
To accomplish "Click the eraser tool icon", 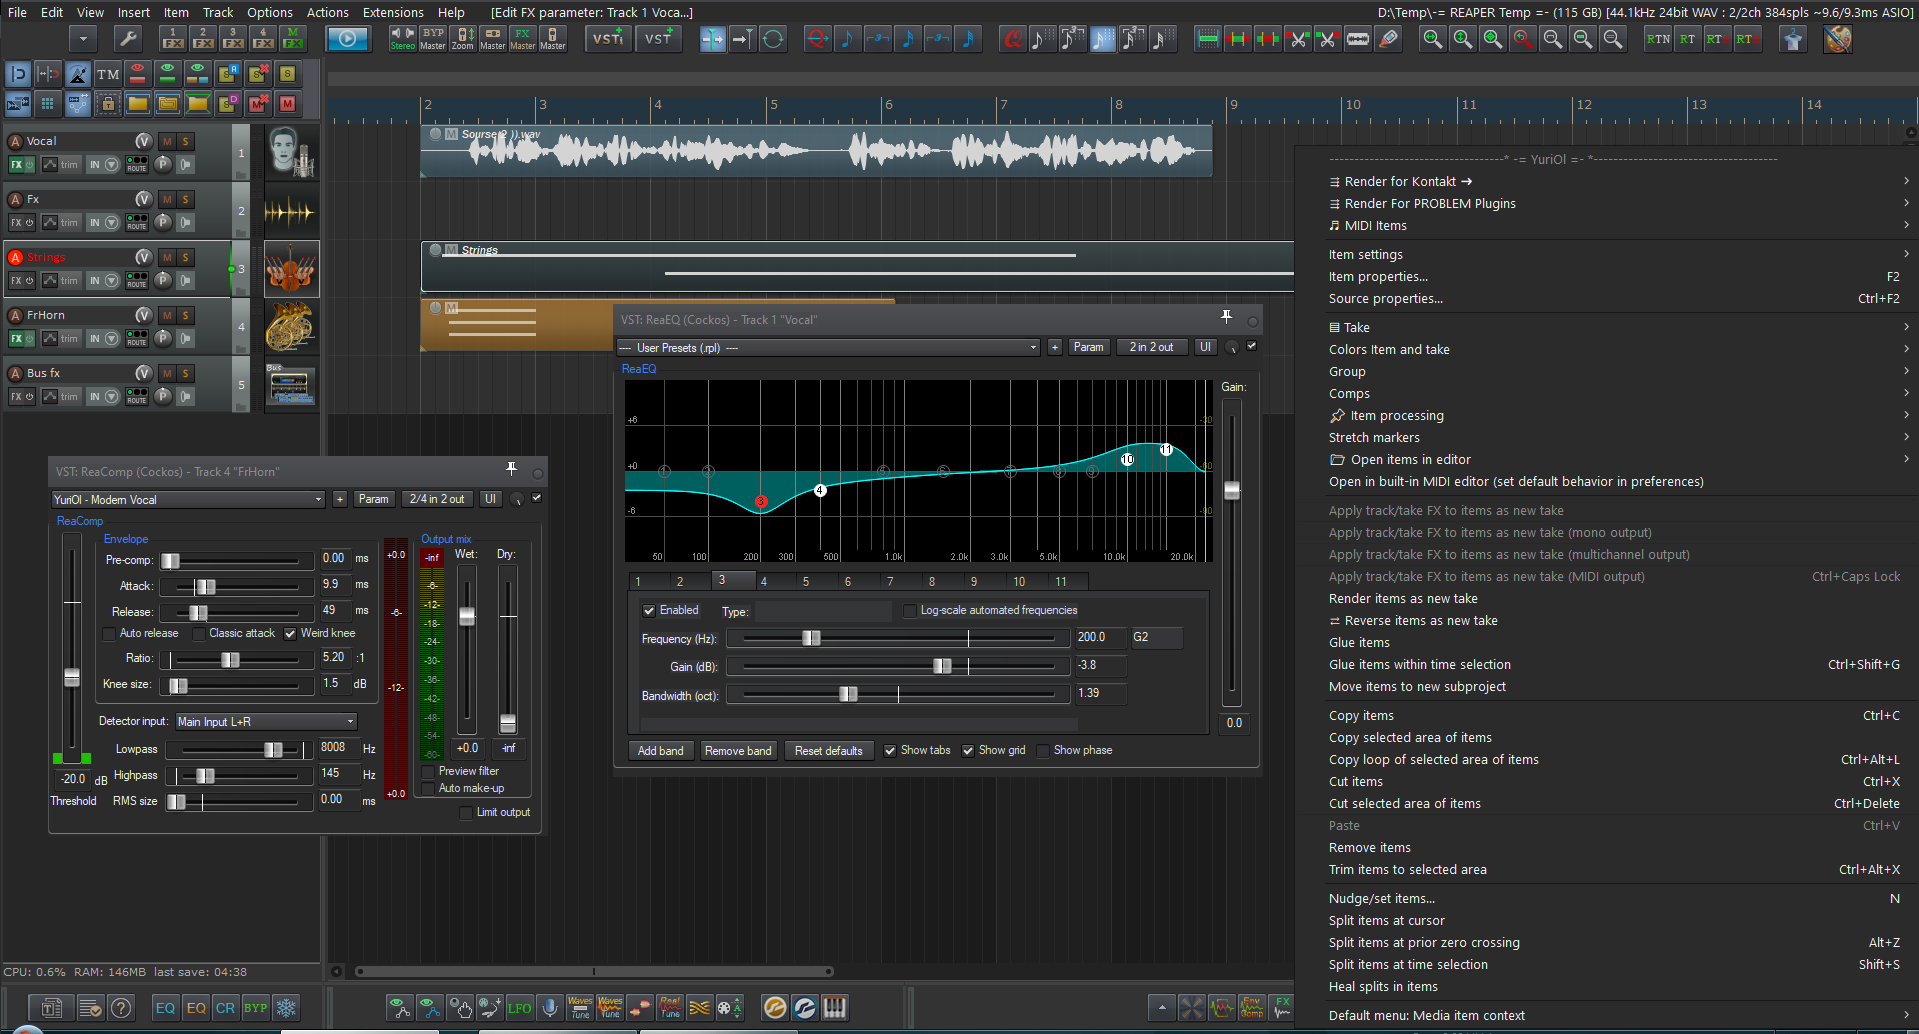I will 1388,39.
